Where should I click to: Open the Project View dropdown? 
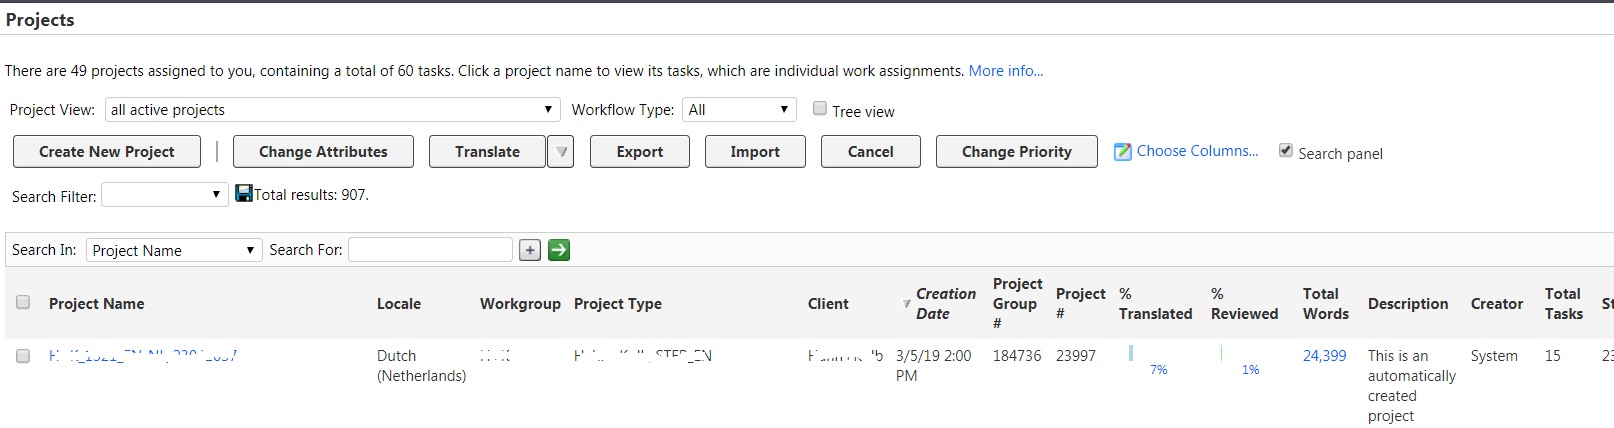pos(331,110)
